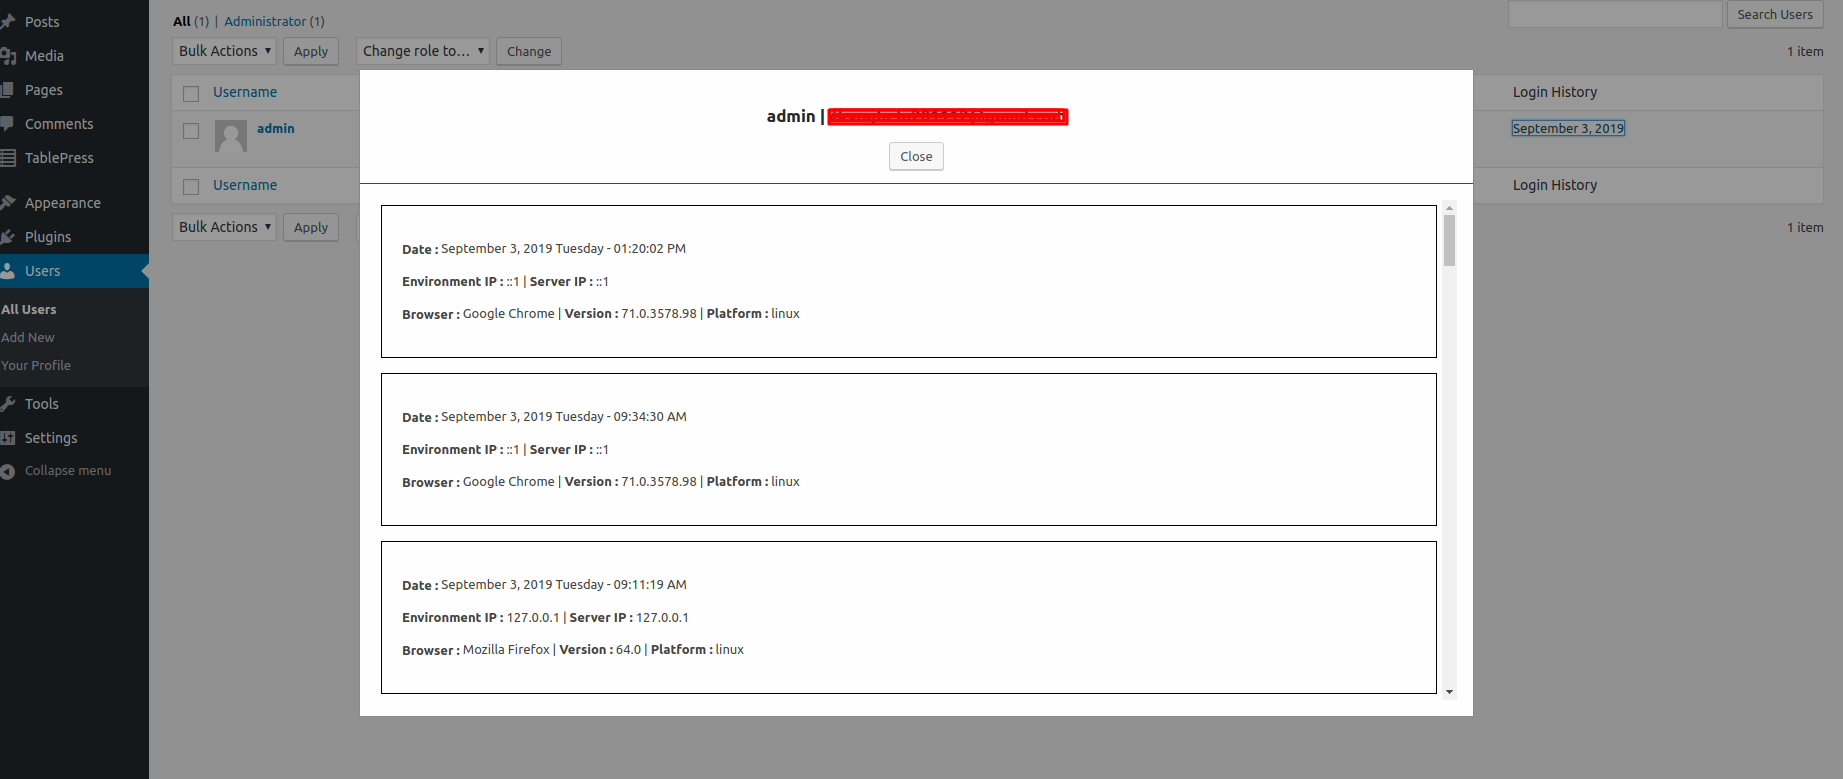Viewport: 1843px width, 779px height.
Task: Click the bottom Apply button
Action: click(311, 227)
